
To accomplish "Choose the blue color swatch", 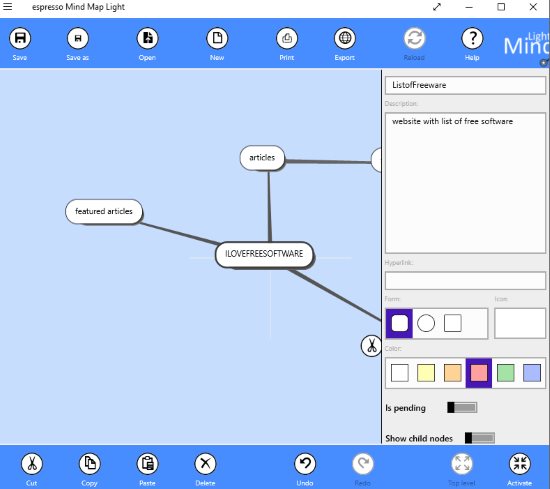I will pos(532,373).
